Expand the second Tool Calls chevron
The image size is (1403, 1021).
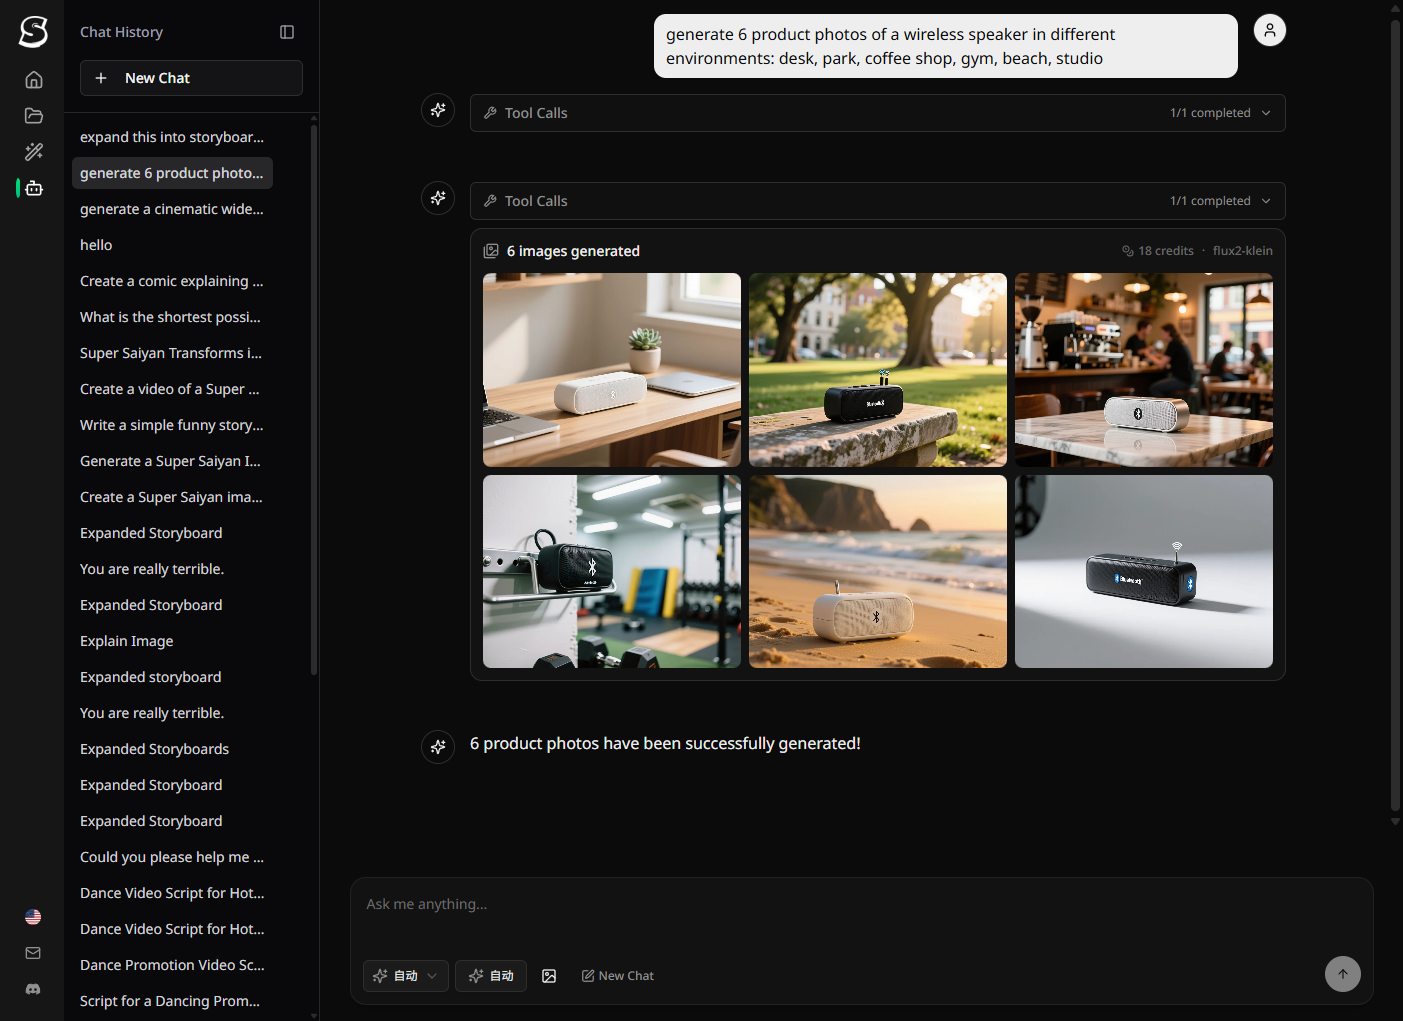(1266, 201)
